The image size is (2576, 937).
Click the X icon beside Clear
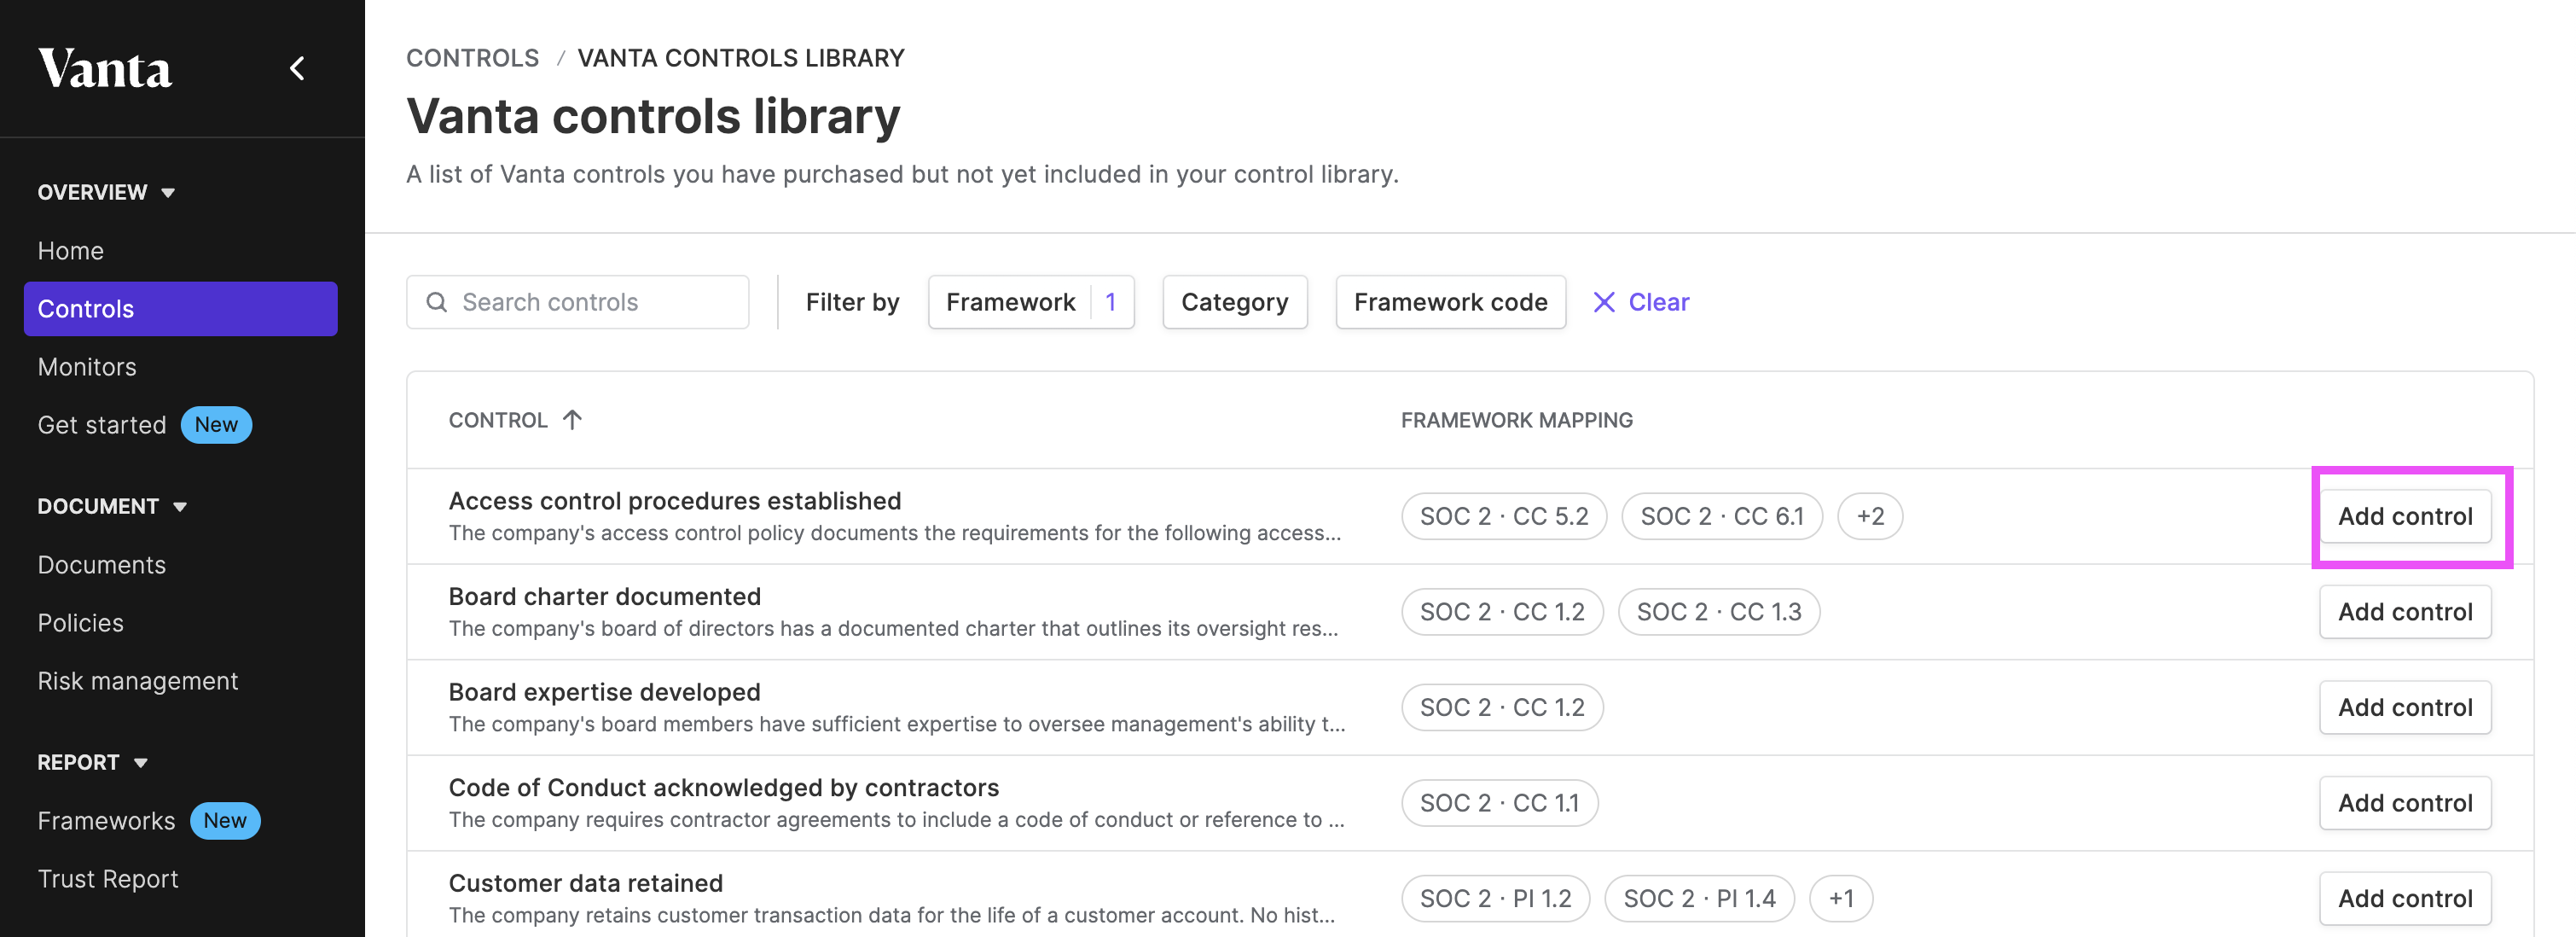point(1604,302)
